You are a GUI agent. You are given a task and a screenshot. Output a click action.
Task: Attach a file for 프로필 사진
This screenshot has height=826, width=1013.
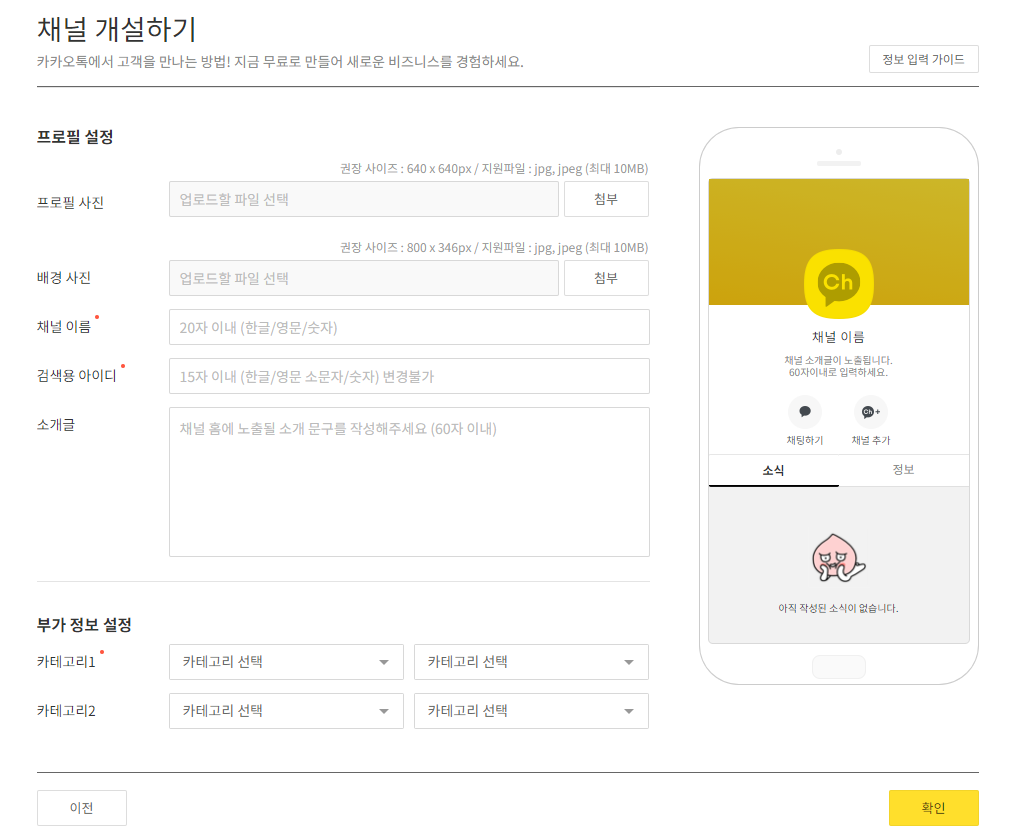pyautogui.click(x=606, y=199)
